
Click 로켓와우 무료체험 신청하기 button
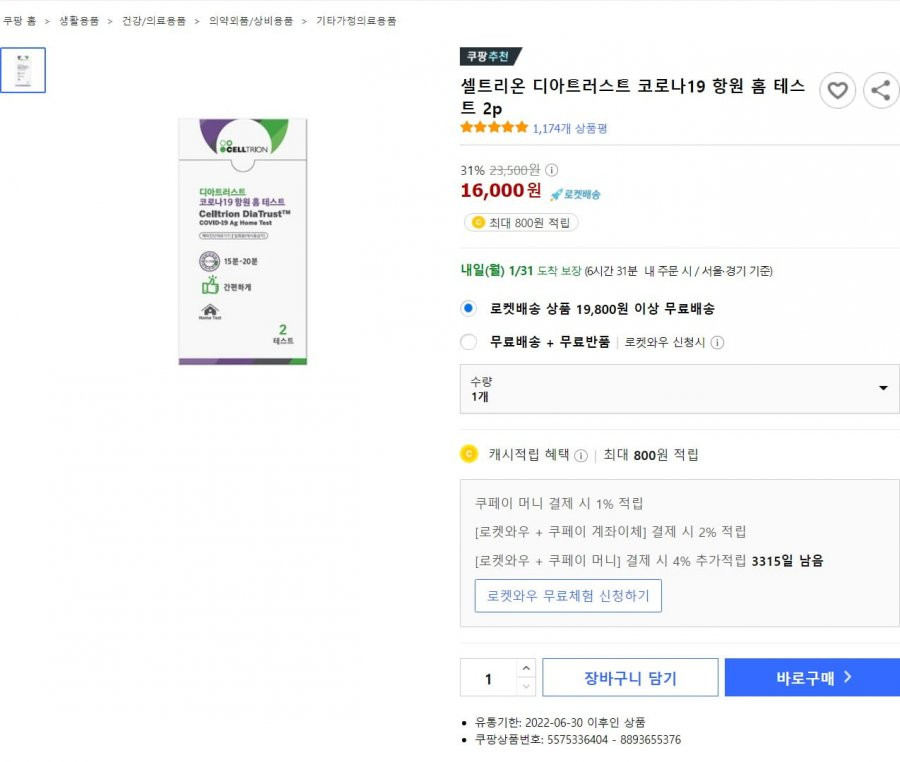568,596
